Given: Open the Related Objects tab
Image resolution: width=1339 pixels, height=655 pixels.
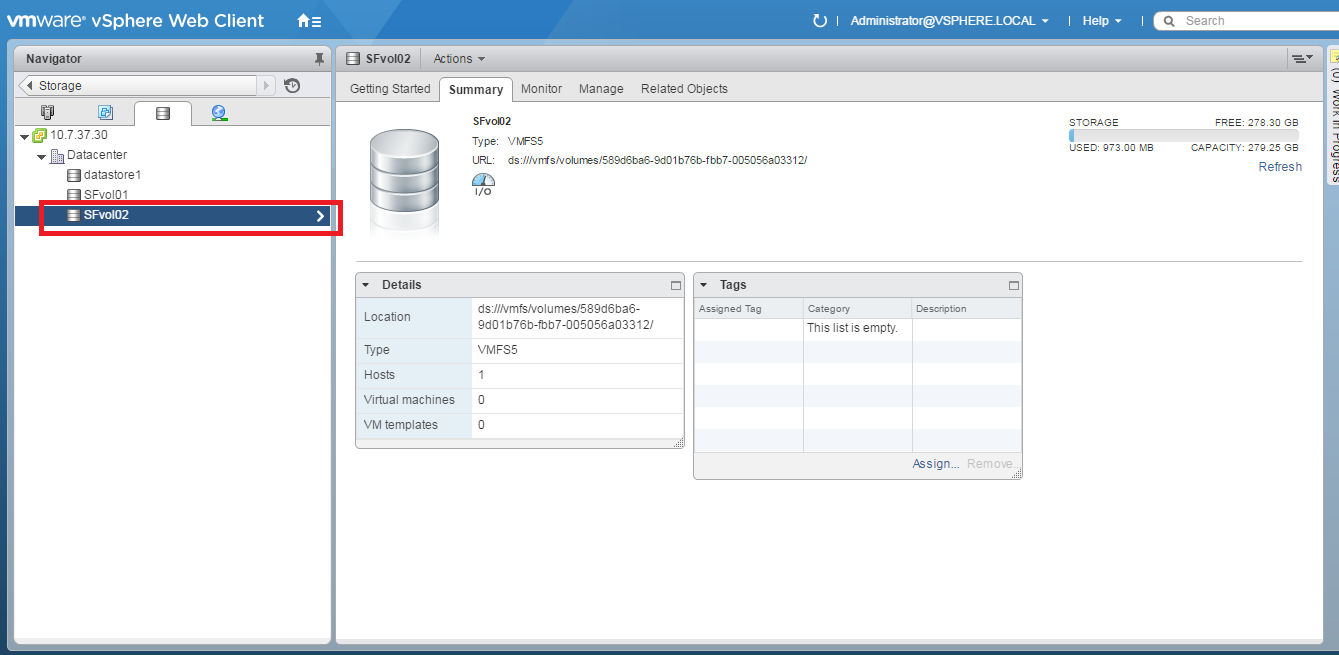Looking at the screenshot, I should 684,89.
